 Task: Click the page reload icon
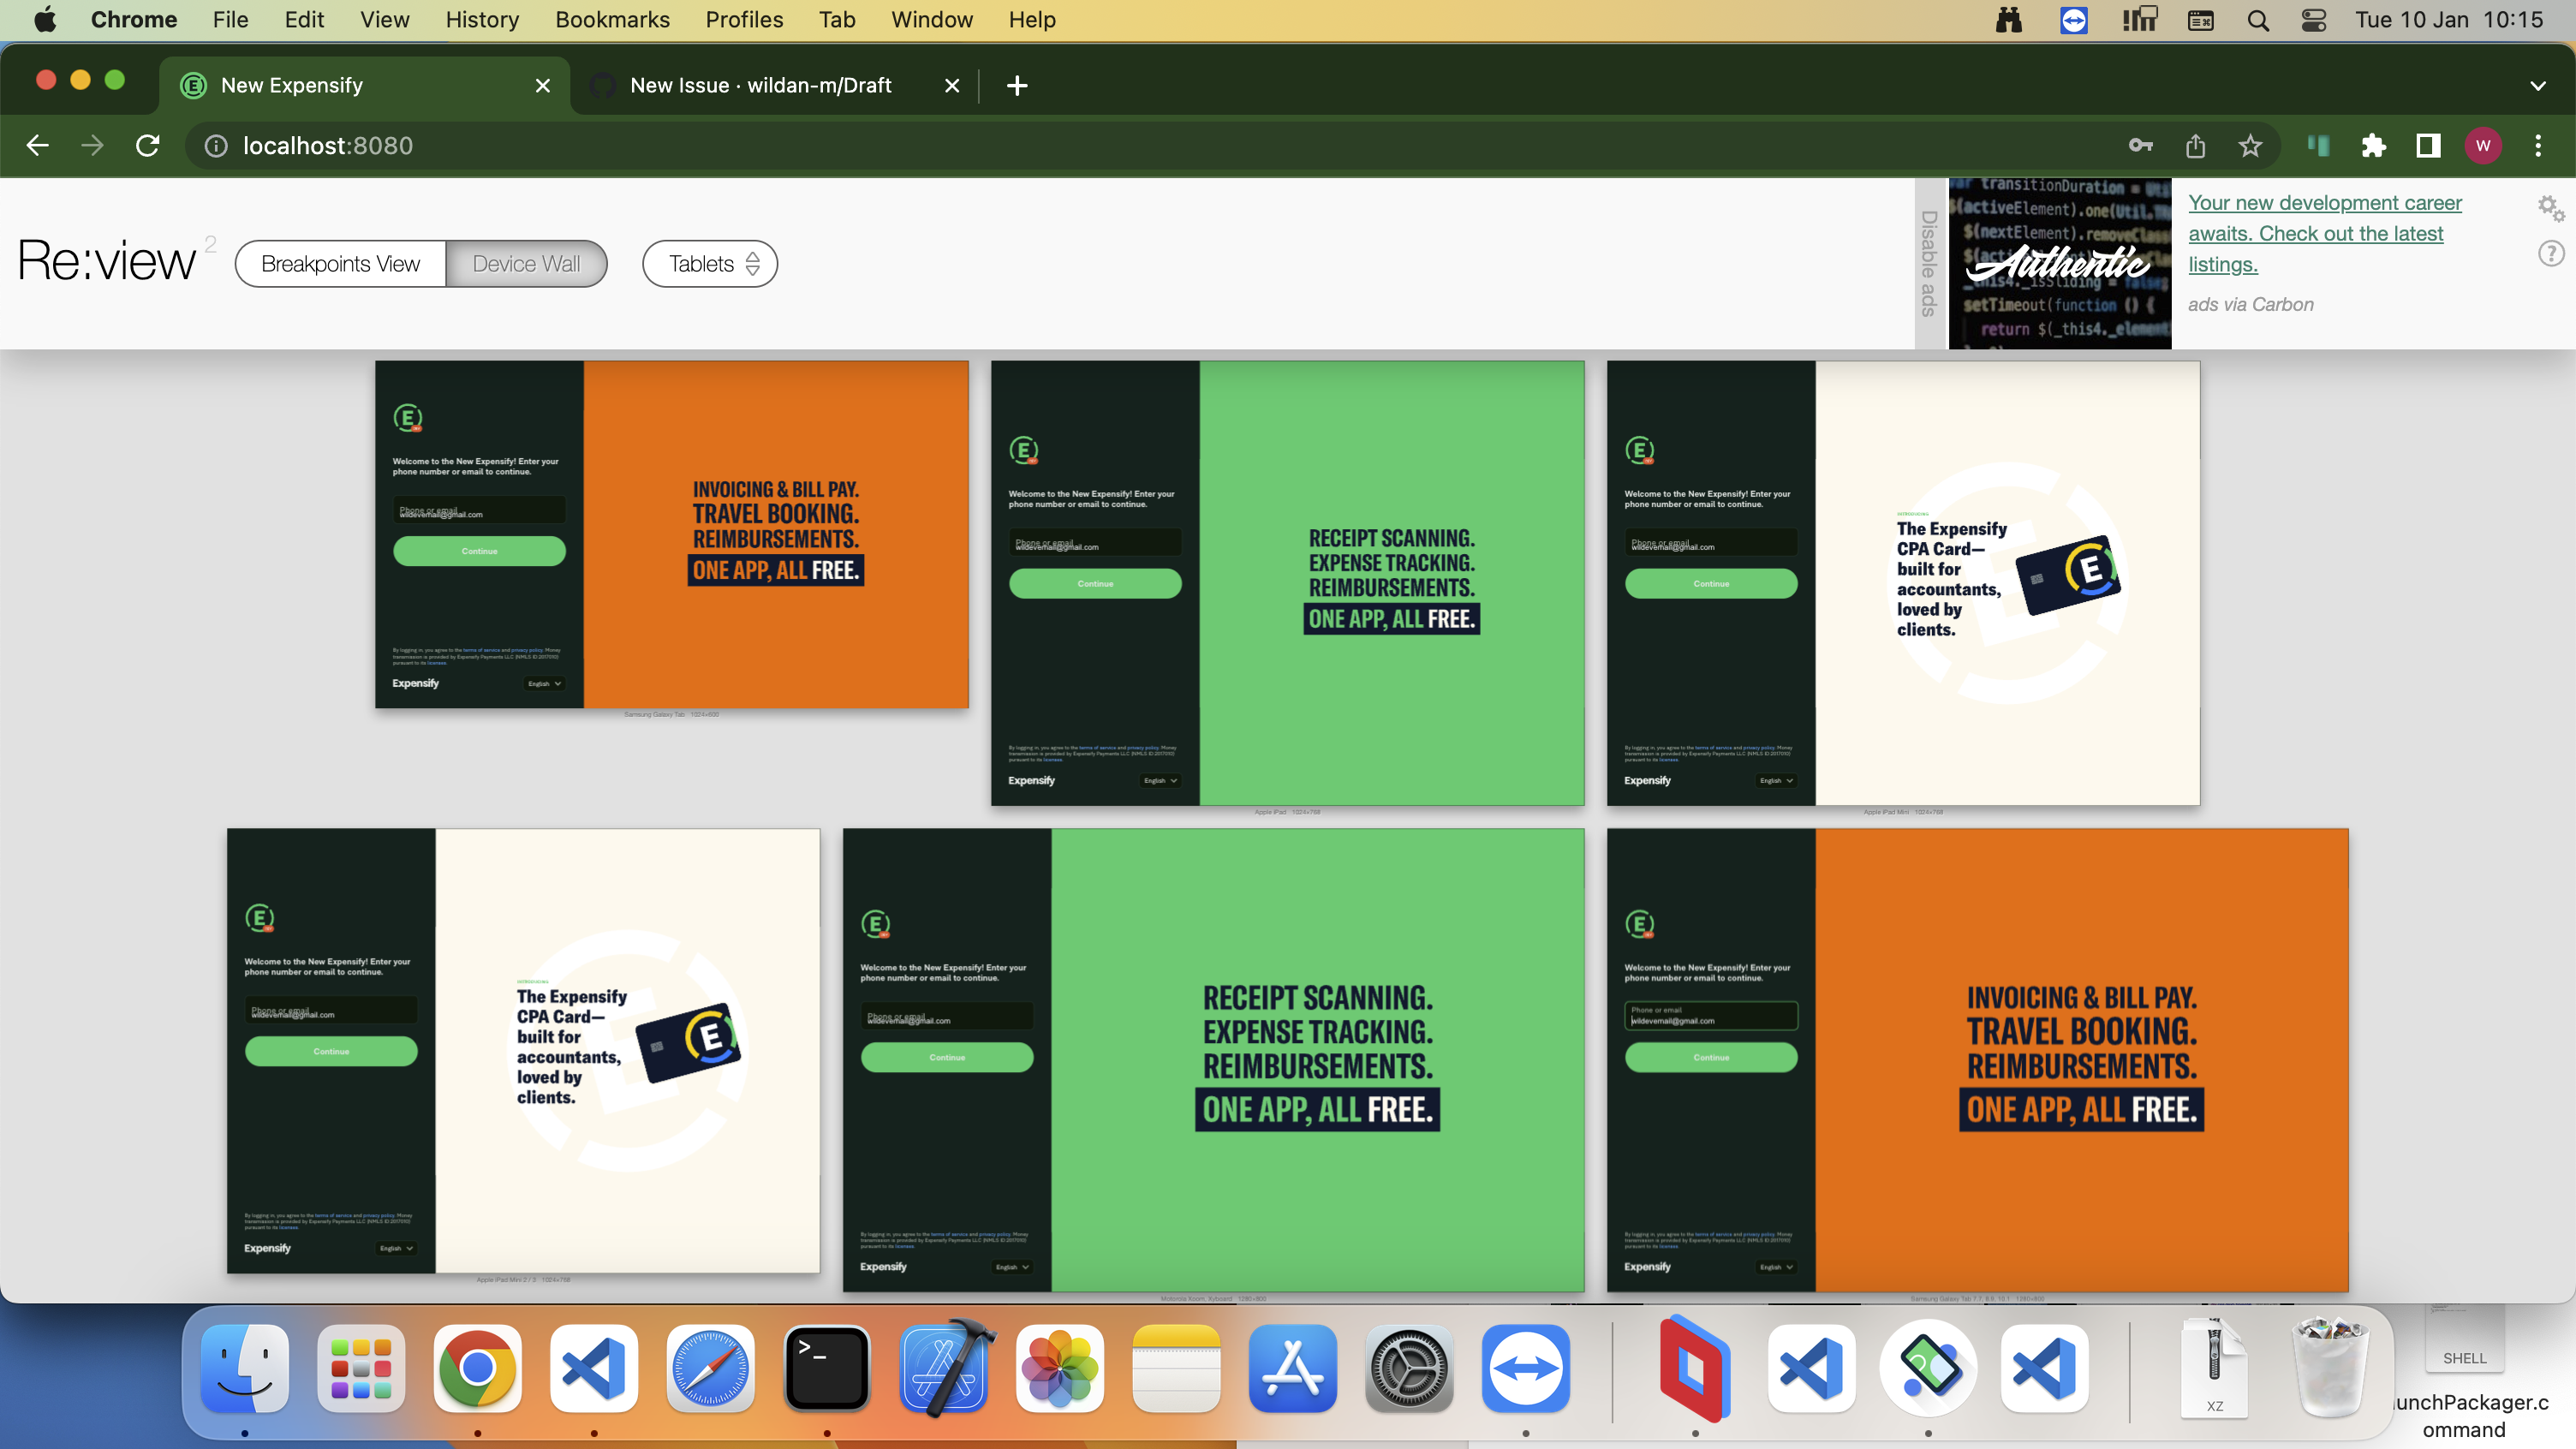click(148, 146)
